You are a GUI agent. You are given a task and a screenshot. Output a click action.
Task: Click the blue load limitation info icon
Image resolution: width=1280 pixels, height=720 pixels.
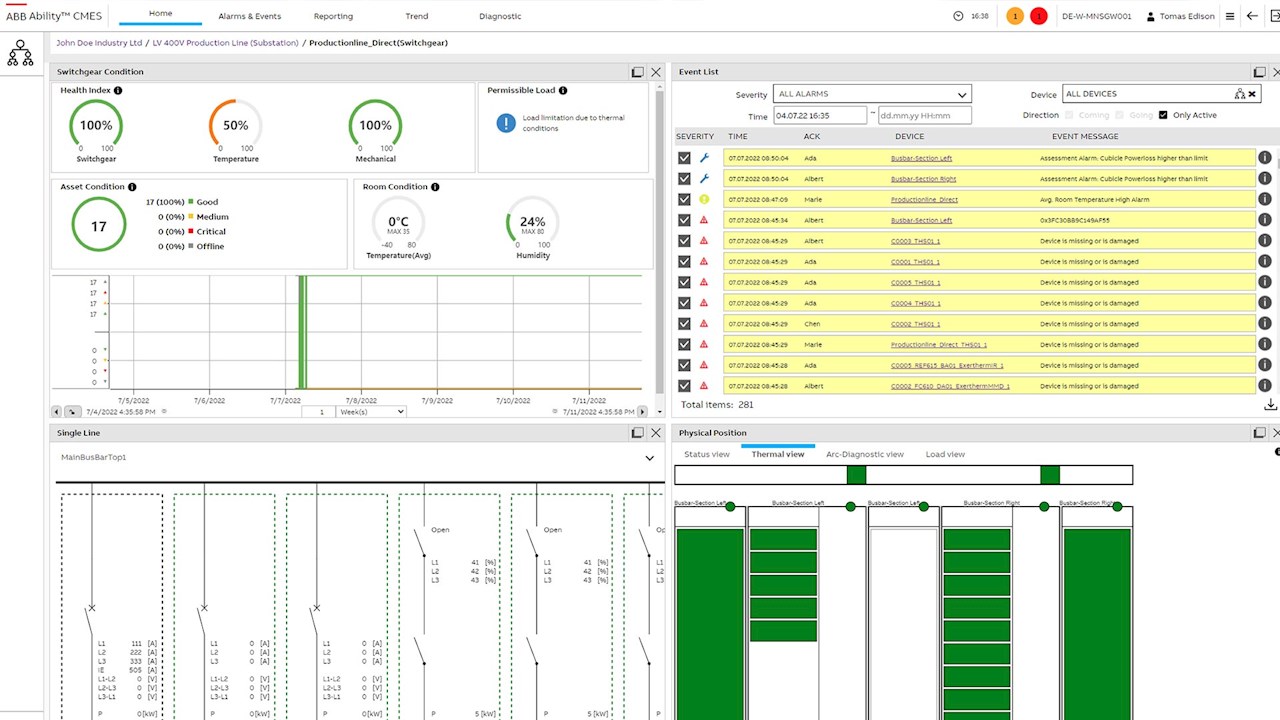click(506, 123)
